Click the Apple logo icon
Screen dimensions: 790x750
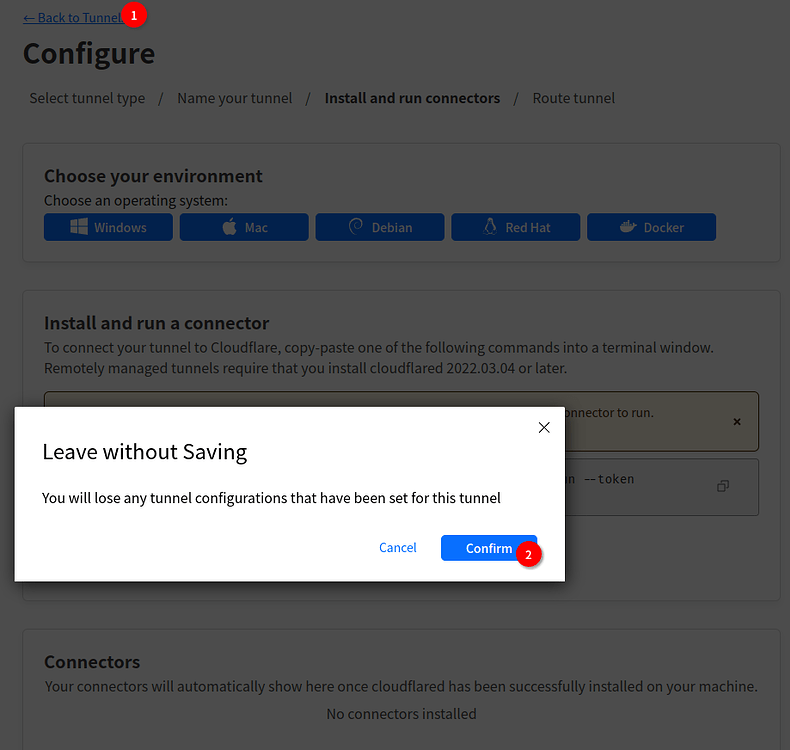click(x=228, y=227)
